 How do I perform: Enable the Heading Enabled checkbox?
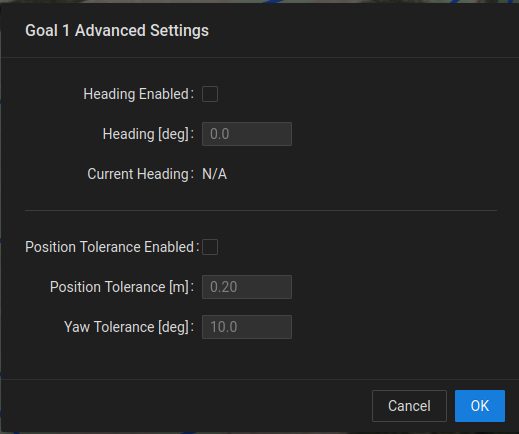(x=210, y=94)
